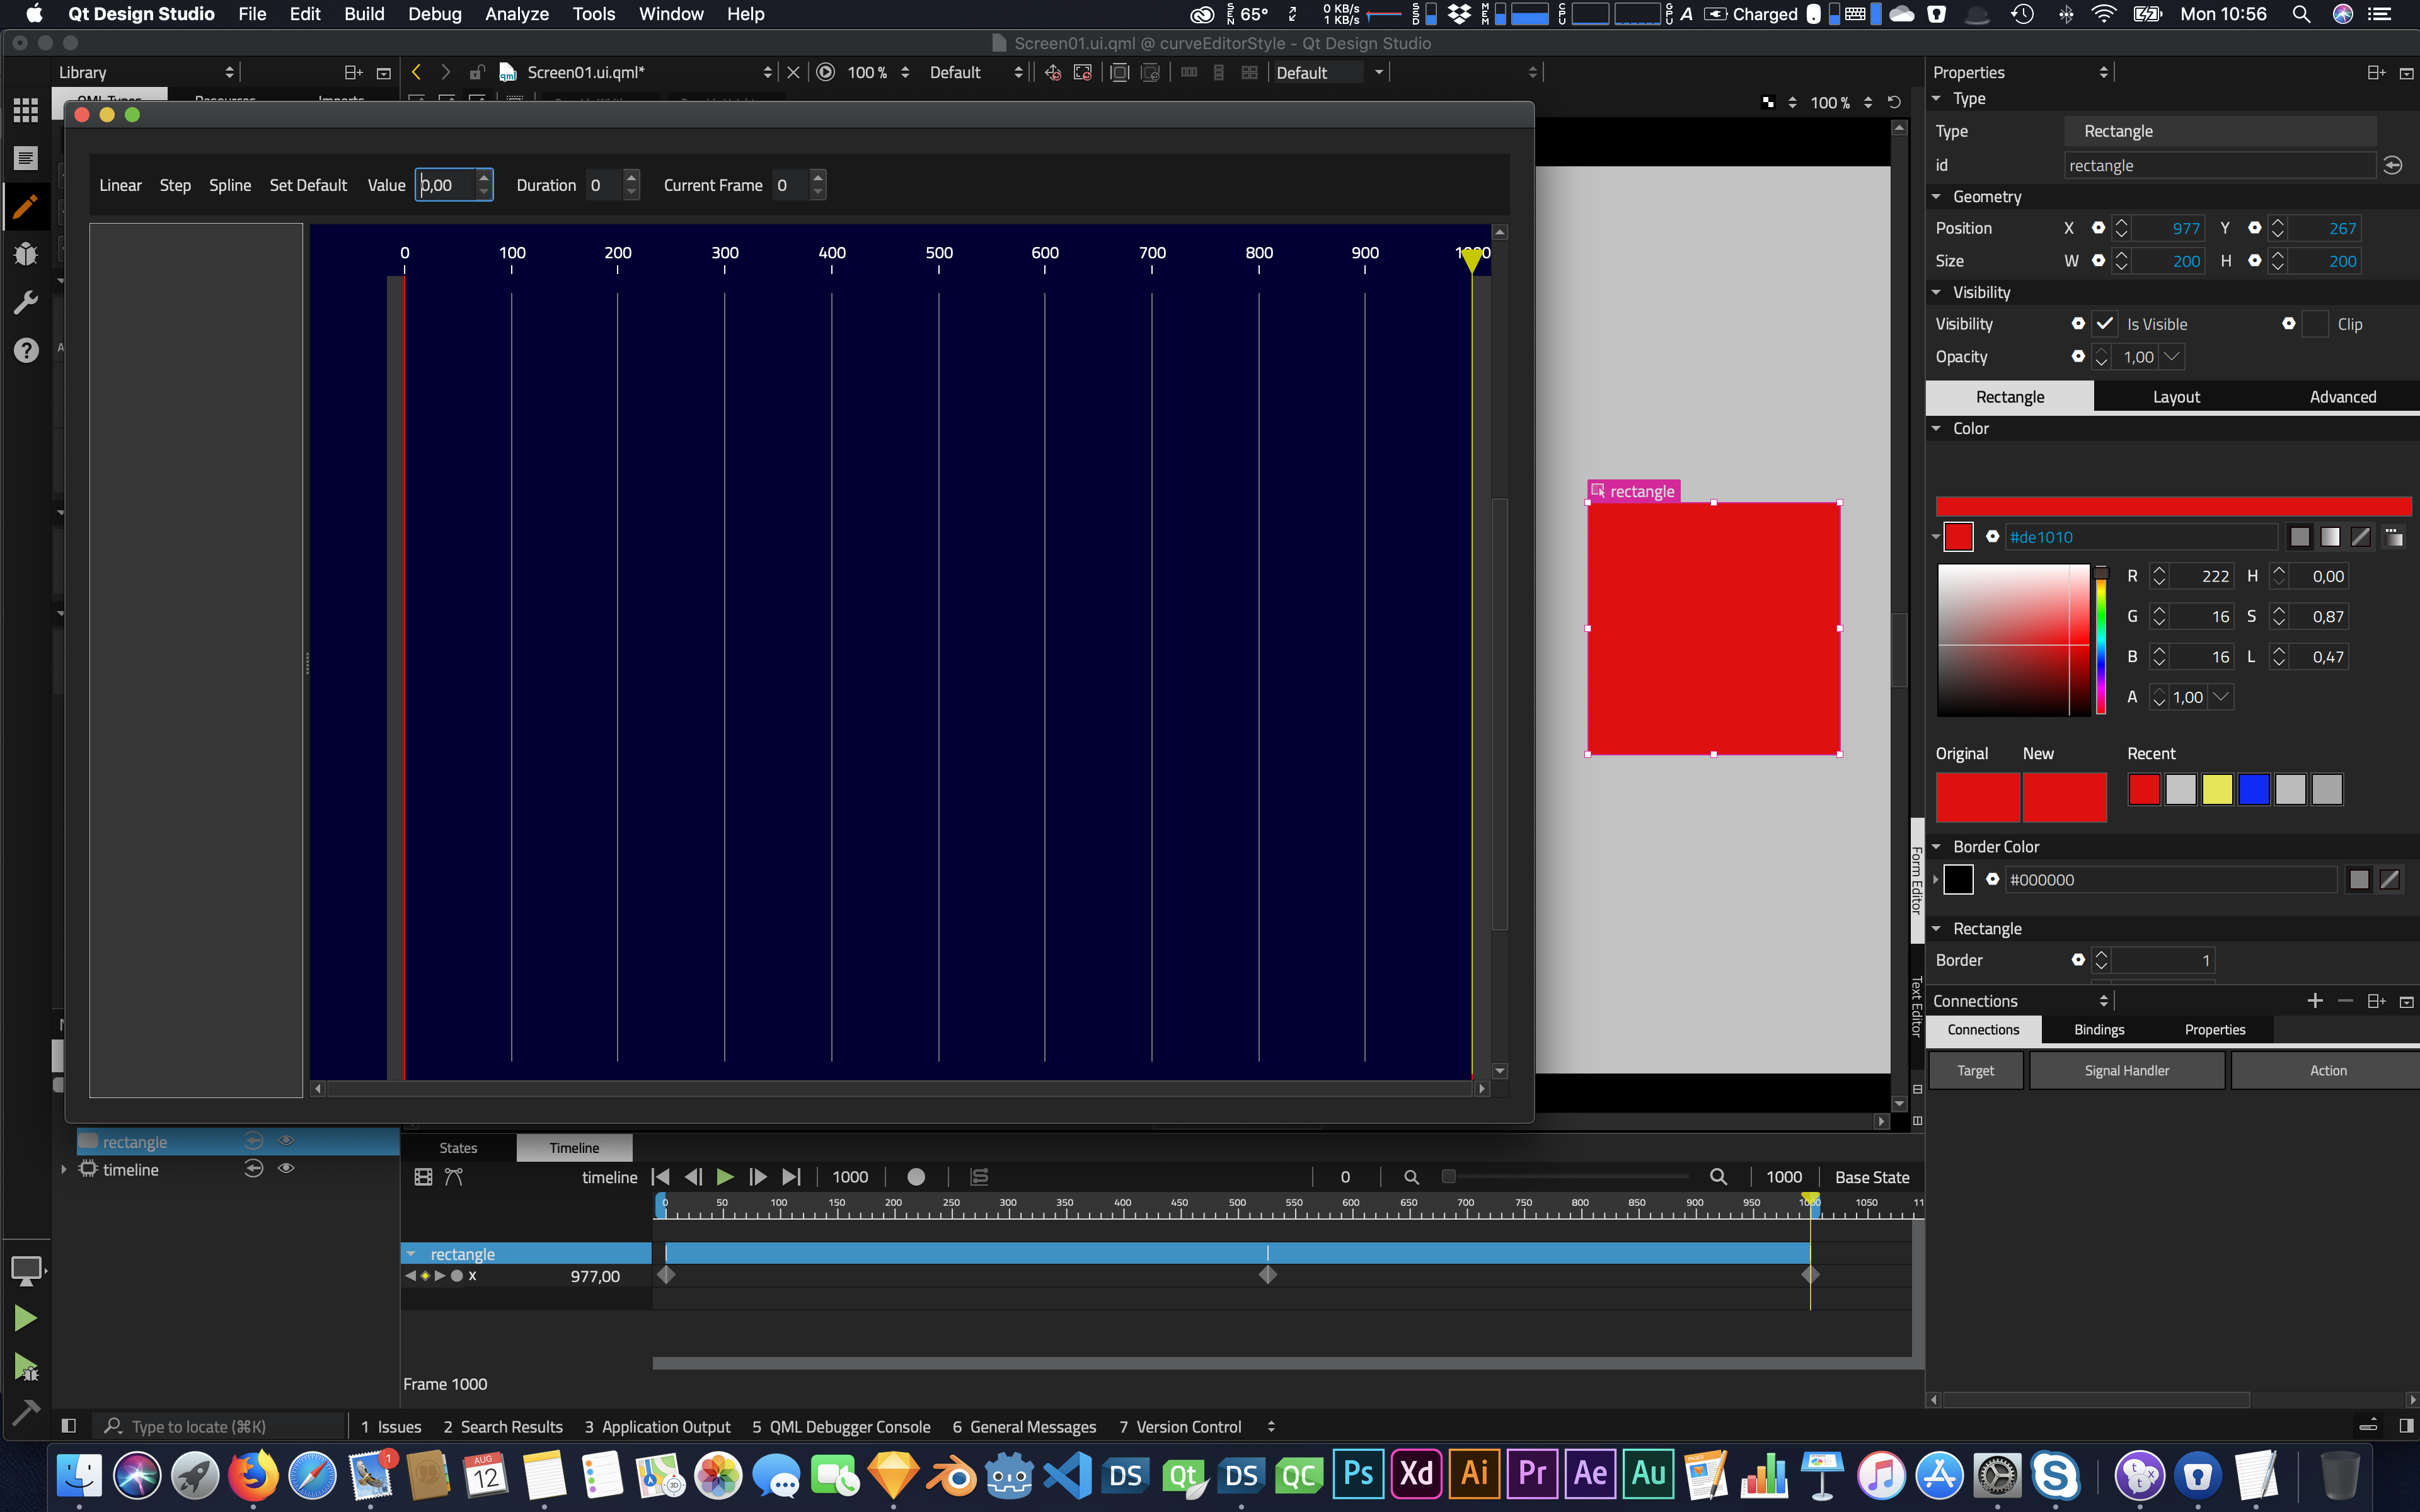The height and width of the screenshot is (1512, 2420).
Task: Click the reset view icon near the zoom
Action: coord(1894,102)
